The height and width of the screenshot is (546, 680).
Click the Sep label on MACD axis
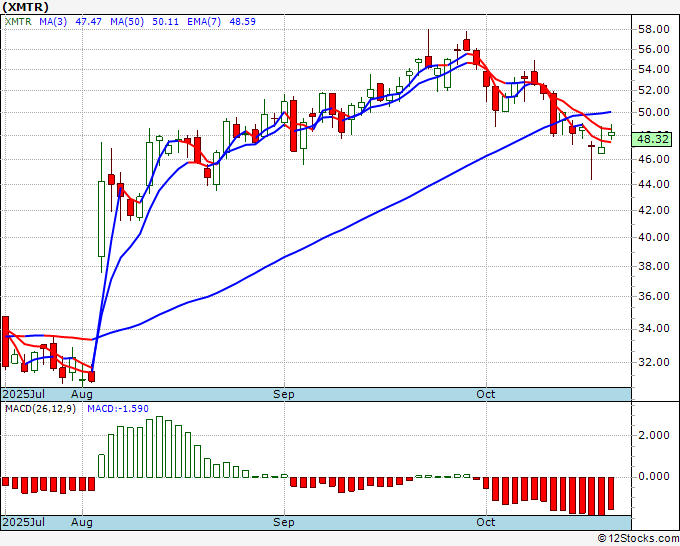point(284,523)
